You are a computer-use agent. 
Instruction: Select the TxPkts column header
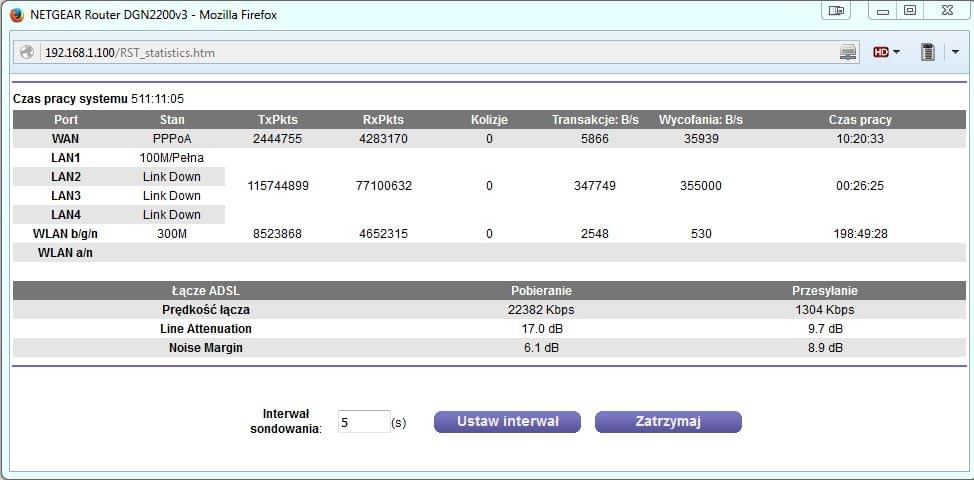[x=278, y=120]
